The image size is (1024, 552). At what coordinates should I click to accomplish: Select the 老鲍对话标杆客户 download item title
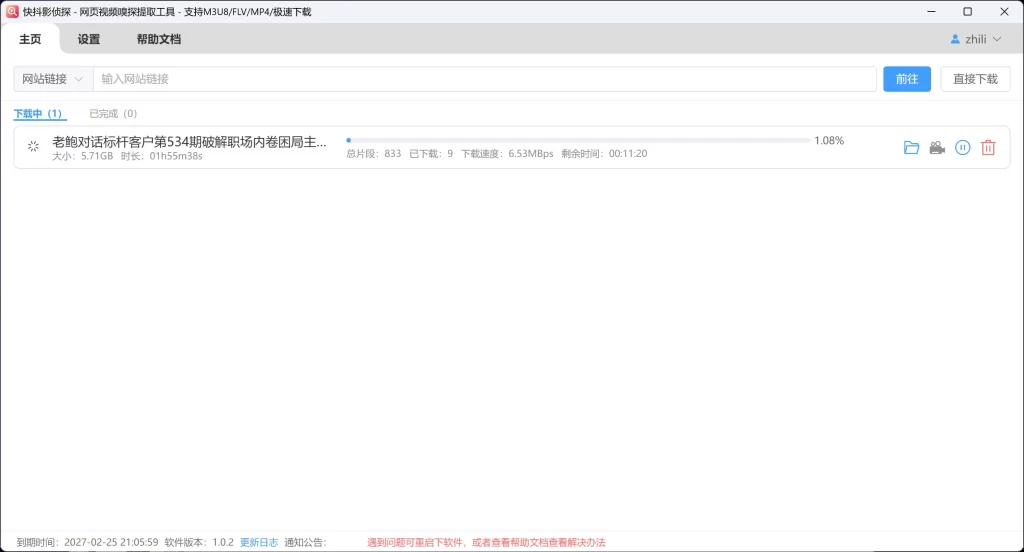[x=189, y=142]
